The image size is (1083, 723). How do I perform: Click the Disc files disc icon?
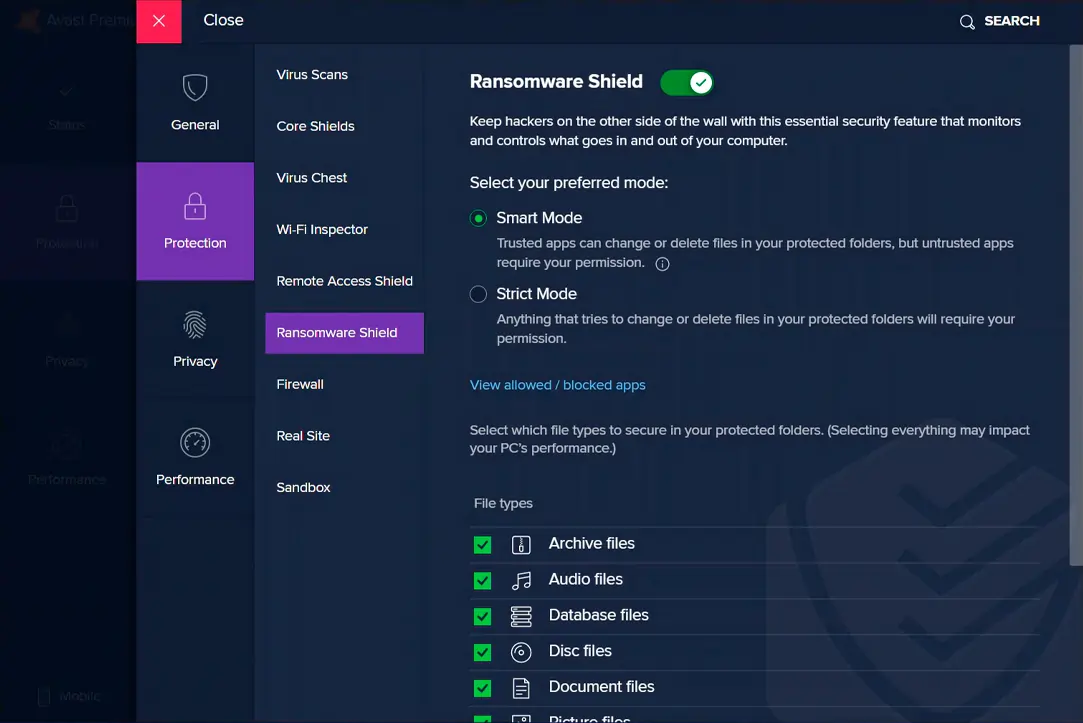tap(521, 652)
